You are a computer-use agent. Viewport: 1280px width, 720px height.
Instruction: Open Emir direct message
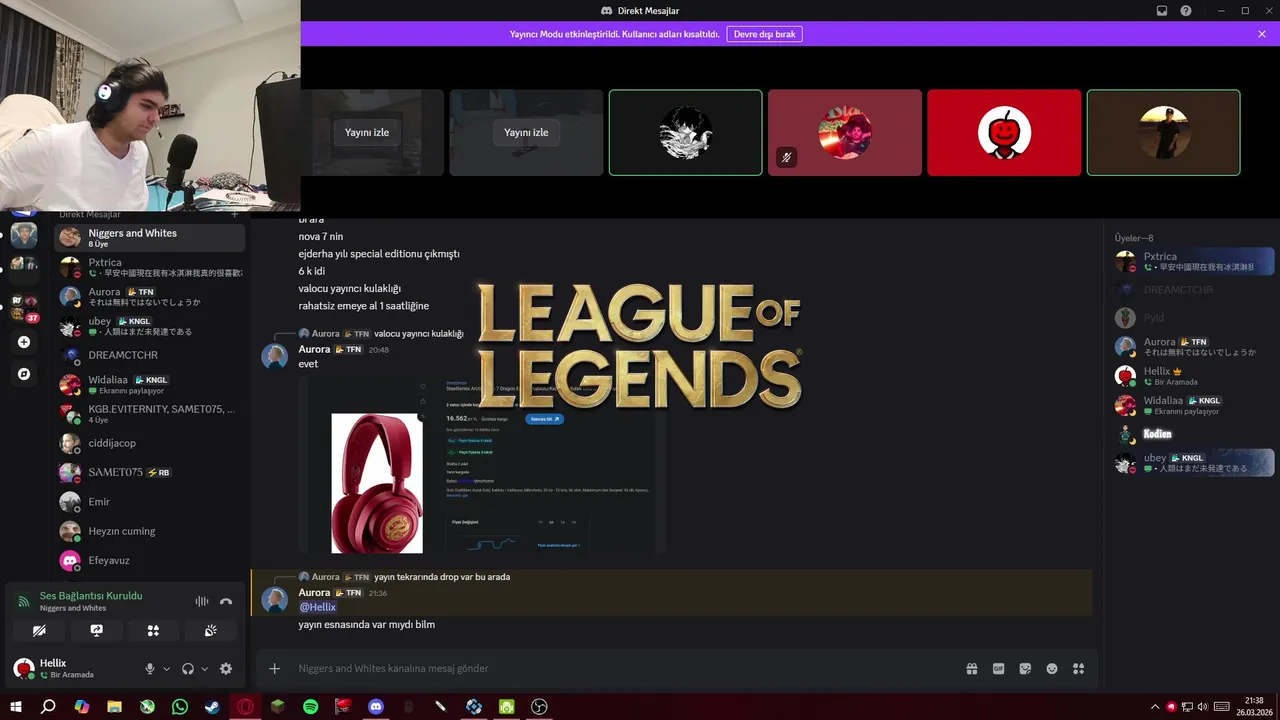pyautogui.click(x=150, y=502)
